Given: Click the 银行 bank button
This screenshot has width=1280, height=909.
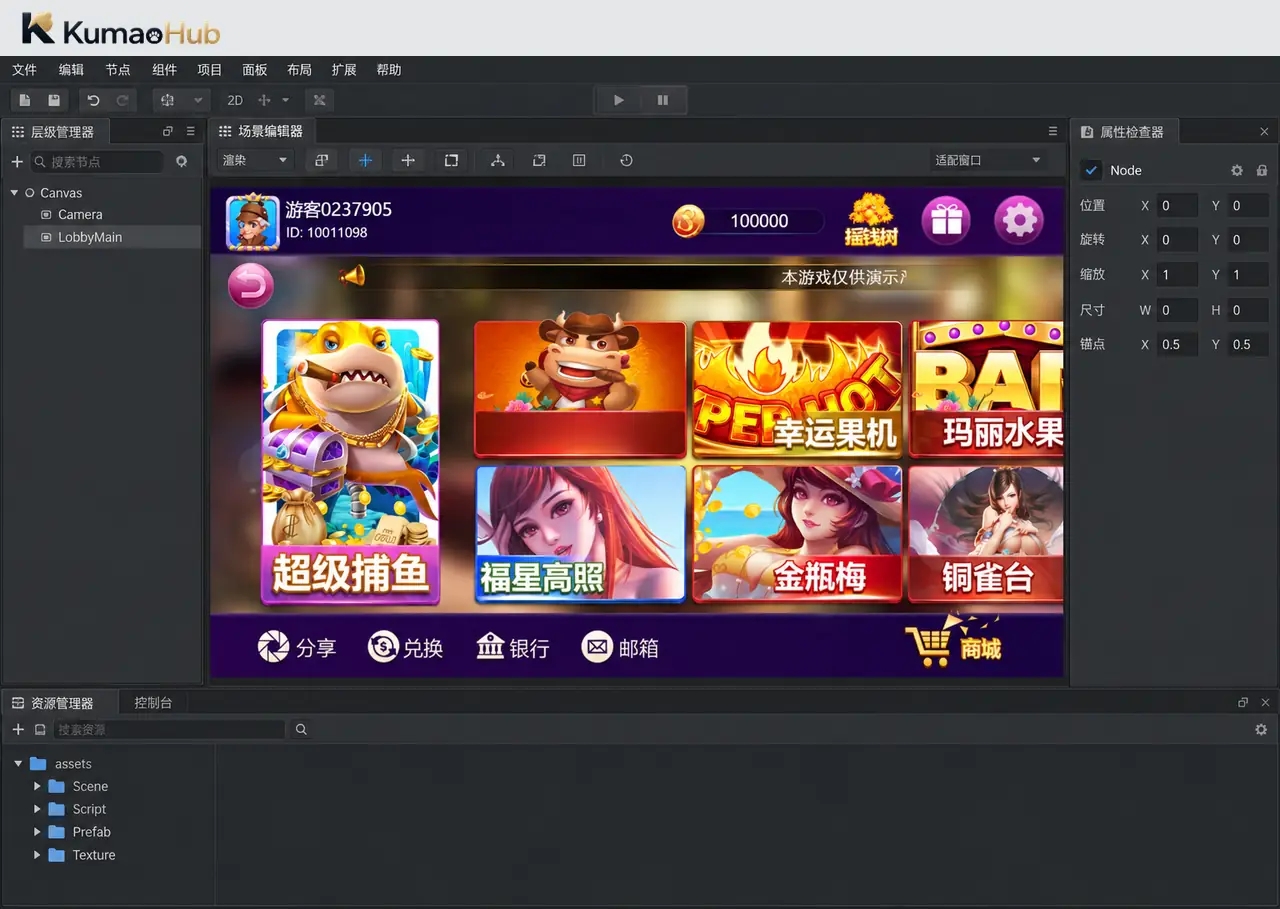Looking at the screenshot, I should 513,648.
